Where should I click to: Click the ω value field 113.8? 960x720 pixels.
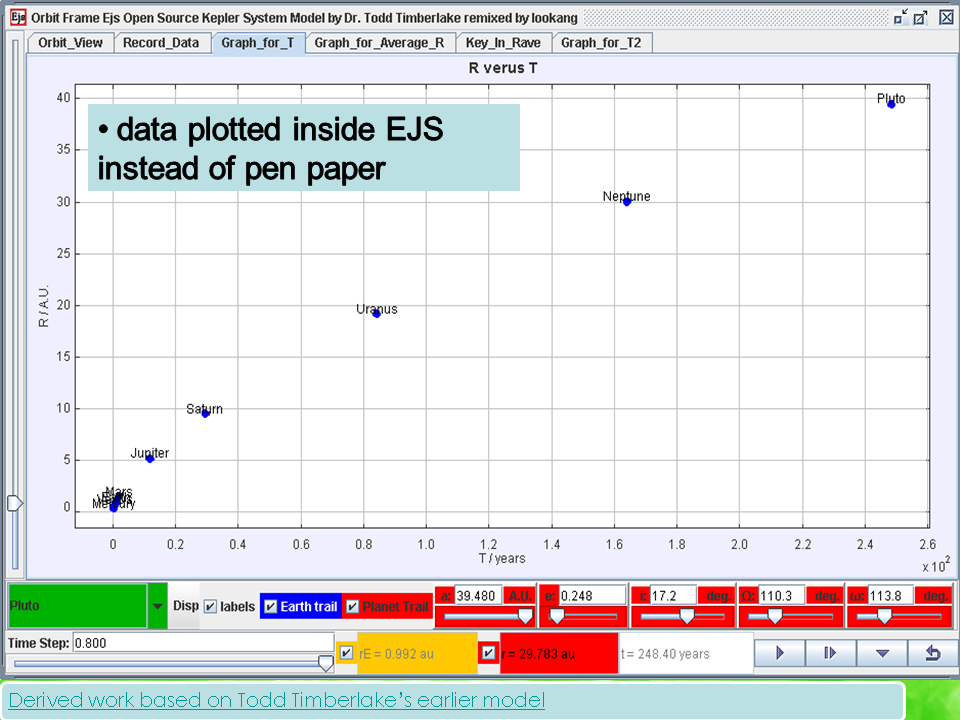[x=890, y=596]
